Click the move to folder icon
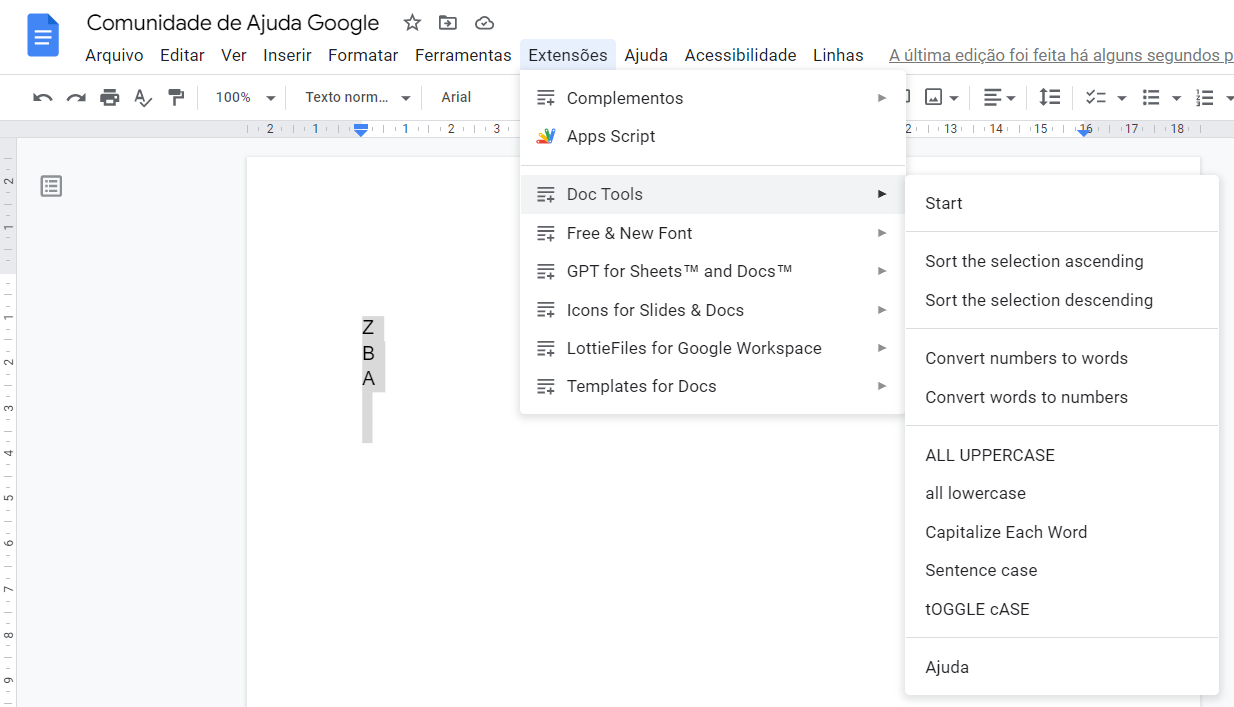1234x707 pixels. pyautogui.click(x=448, y=23)
